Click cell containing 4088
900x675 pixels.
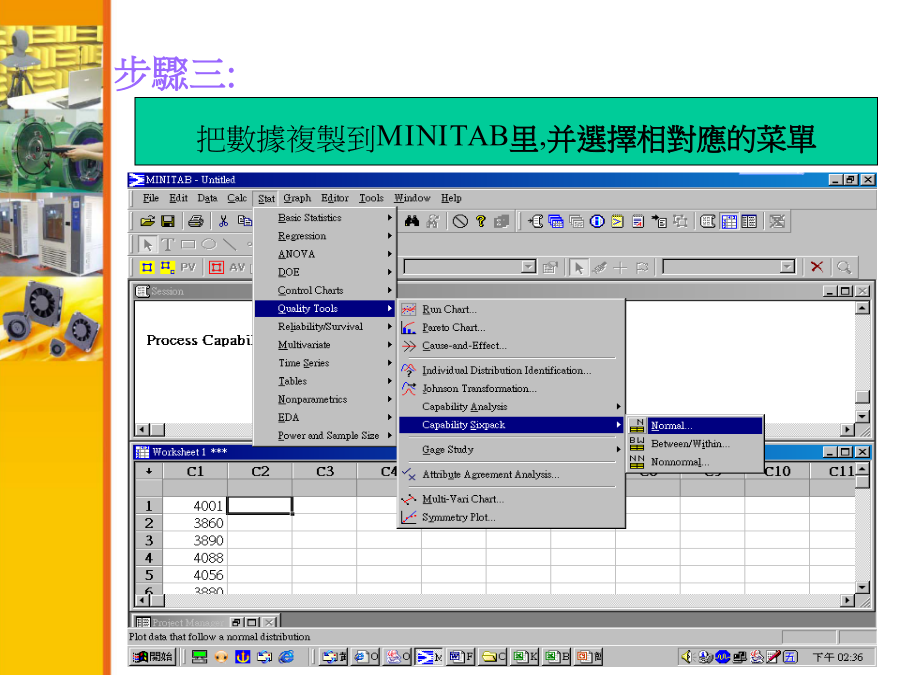click(195, 558)
